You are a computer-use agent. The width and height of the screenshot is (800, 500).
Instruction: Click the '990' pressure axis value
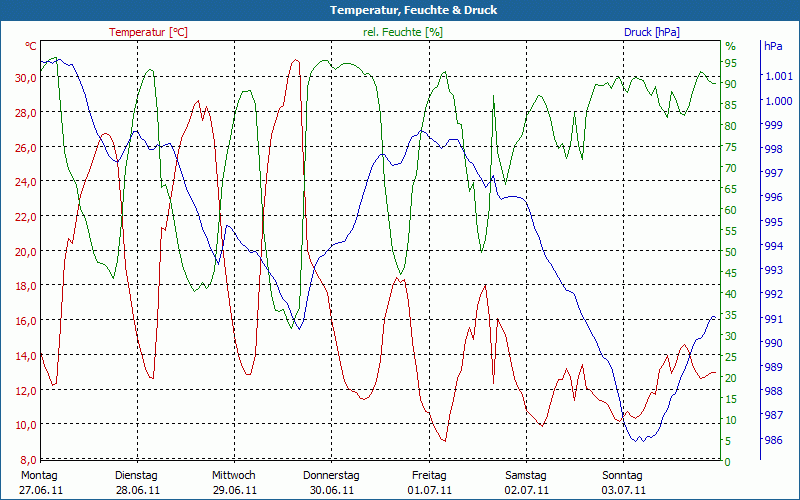tap(773, 343)
